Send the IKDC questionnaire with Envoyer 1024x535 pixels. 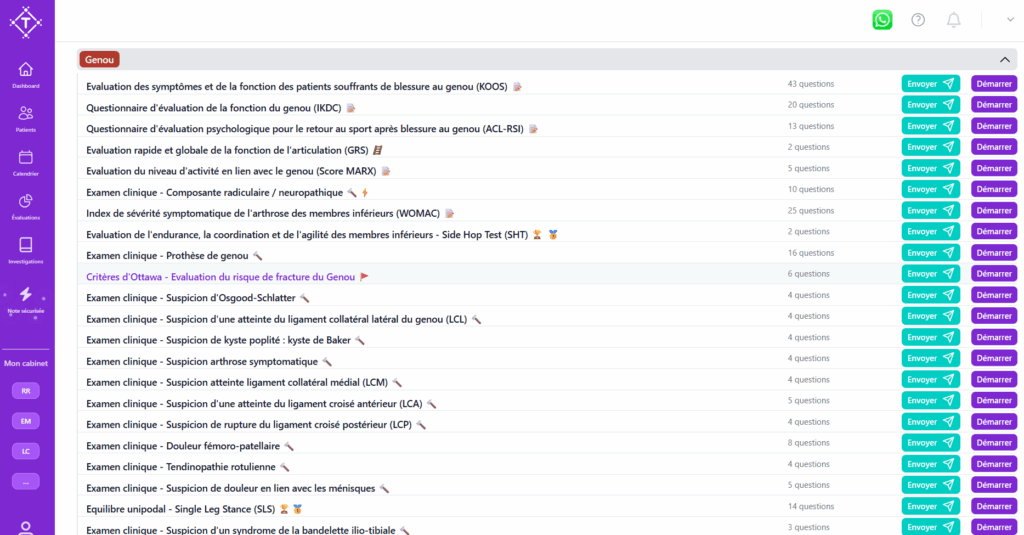pyautogui.click(x=930, y=105)
